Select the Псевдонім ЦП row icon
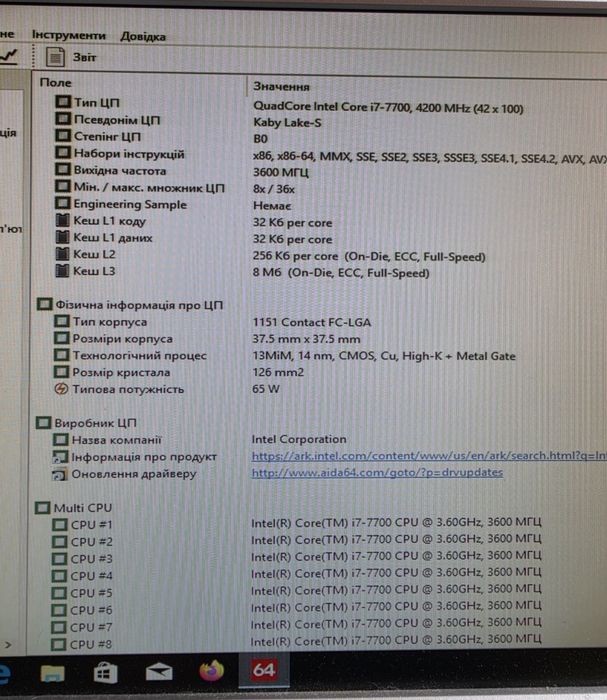Viewport: 607px width, 700px height. (x=63, y=119)
